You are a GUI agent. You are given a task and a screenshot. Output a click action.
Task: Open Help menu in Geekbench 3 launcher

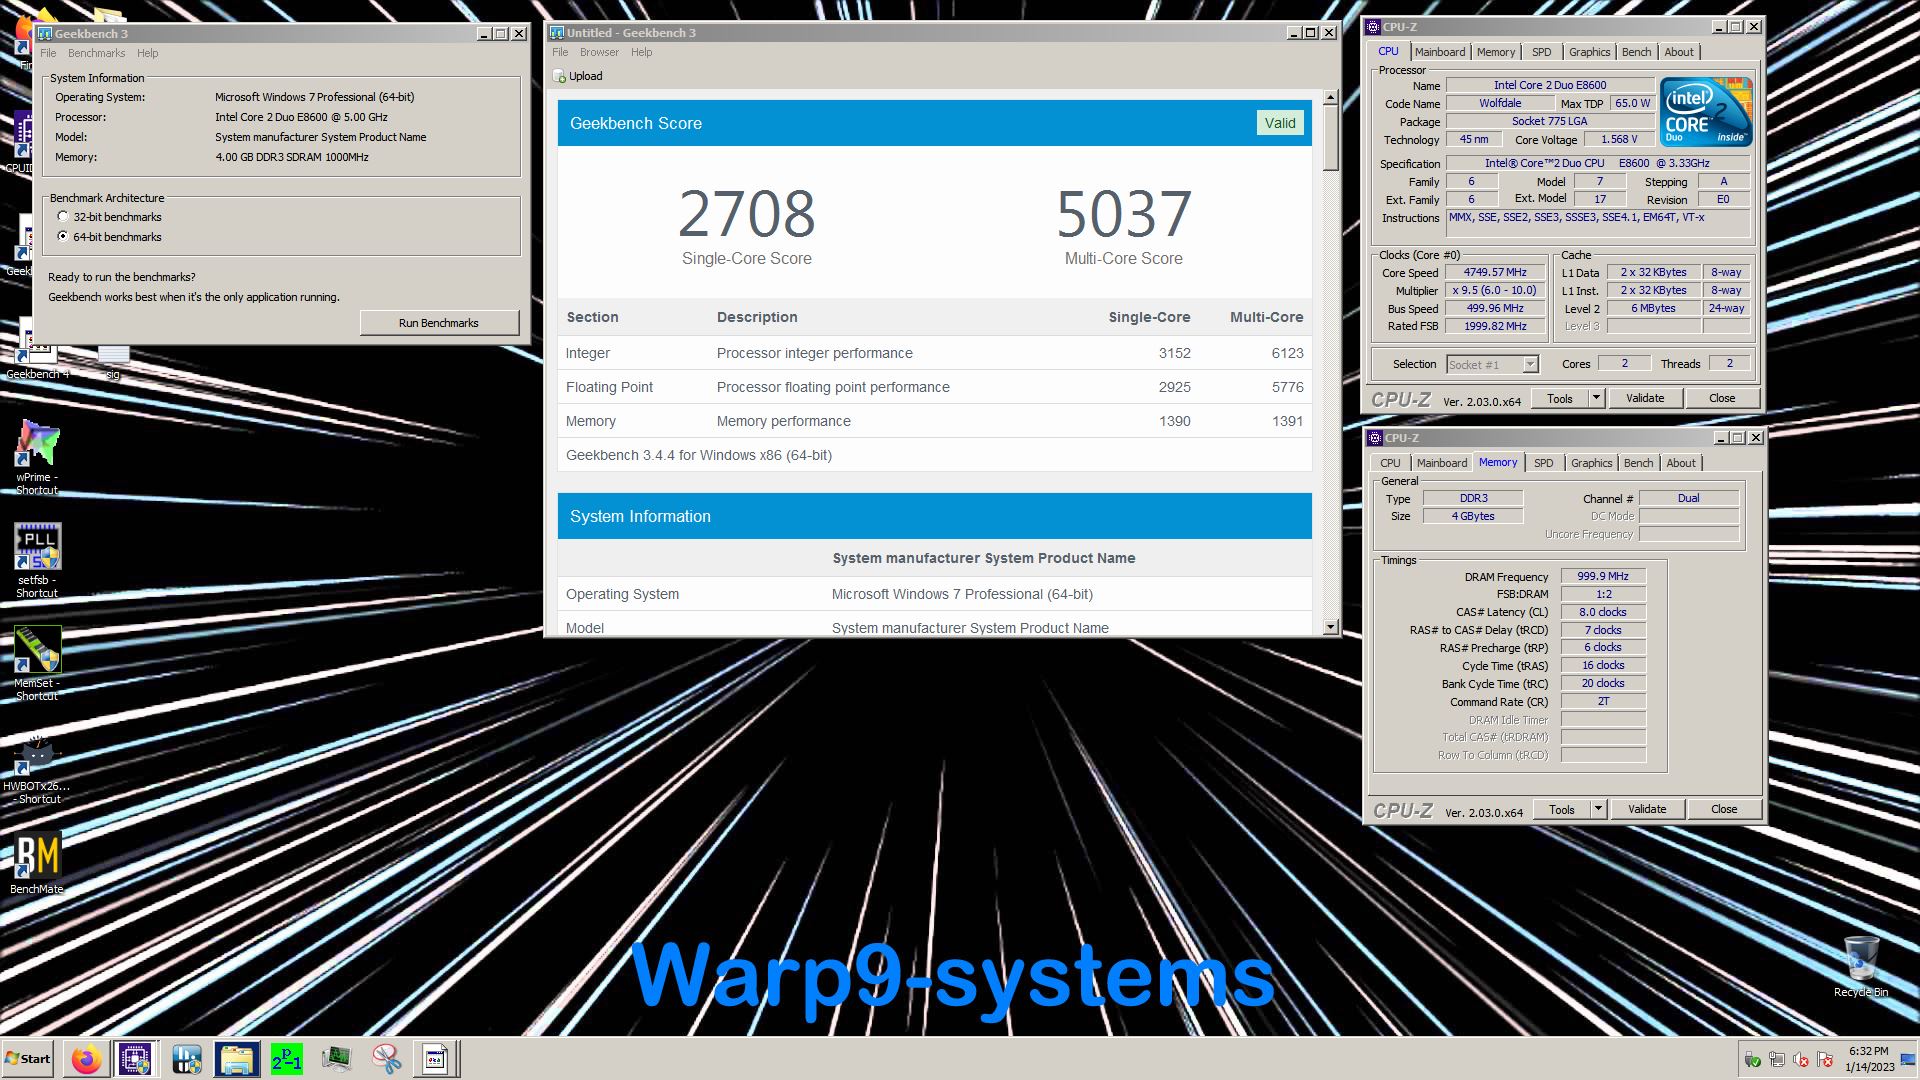[147, 53]
